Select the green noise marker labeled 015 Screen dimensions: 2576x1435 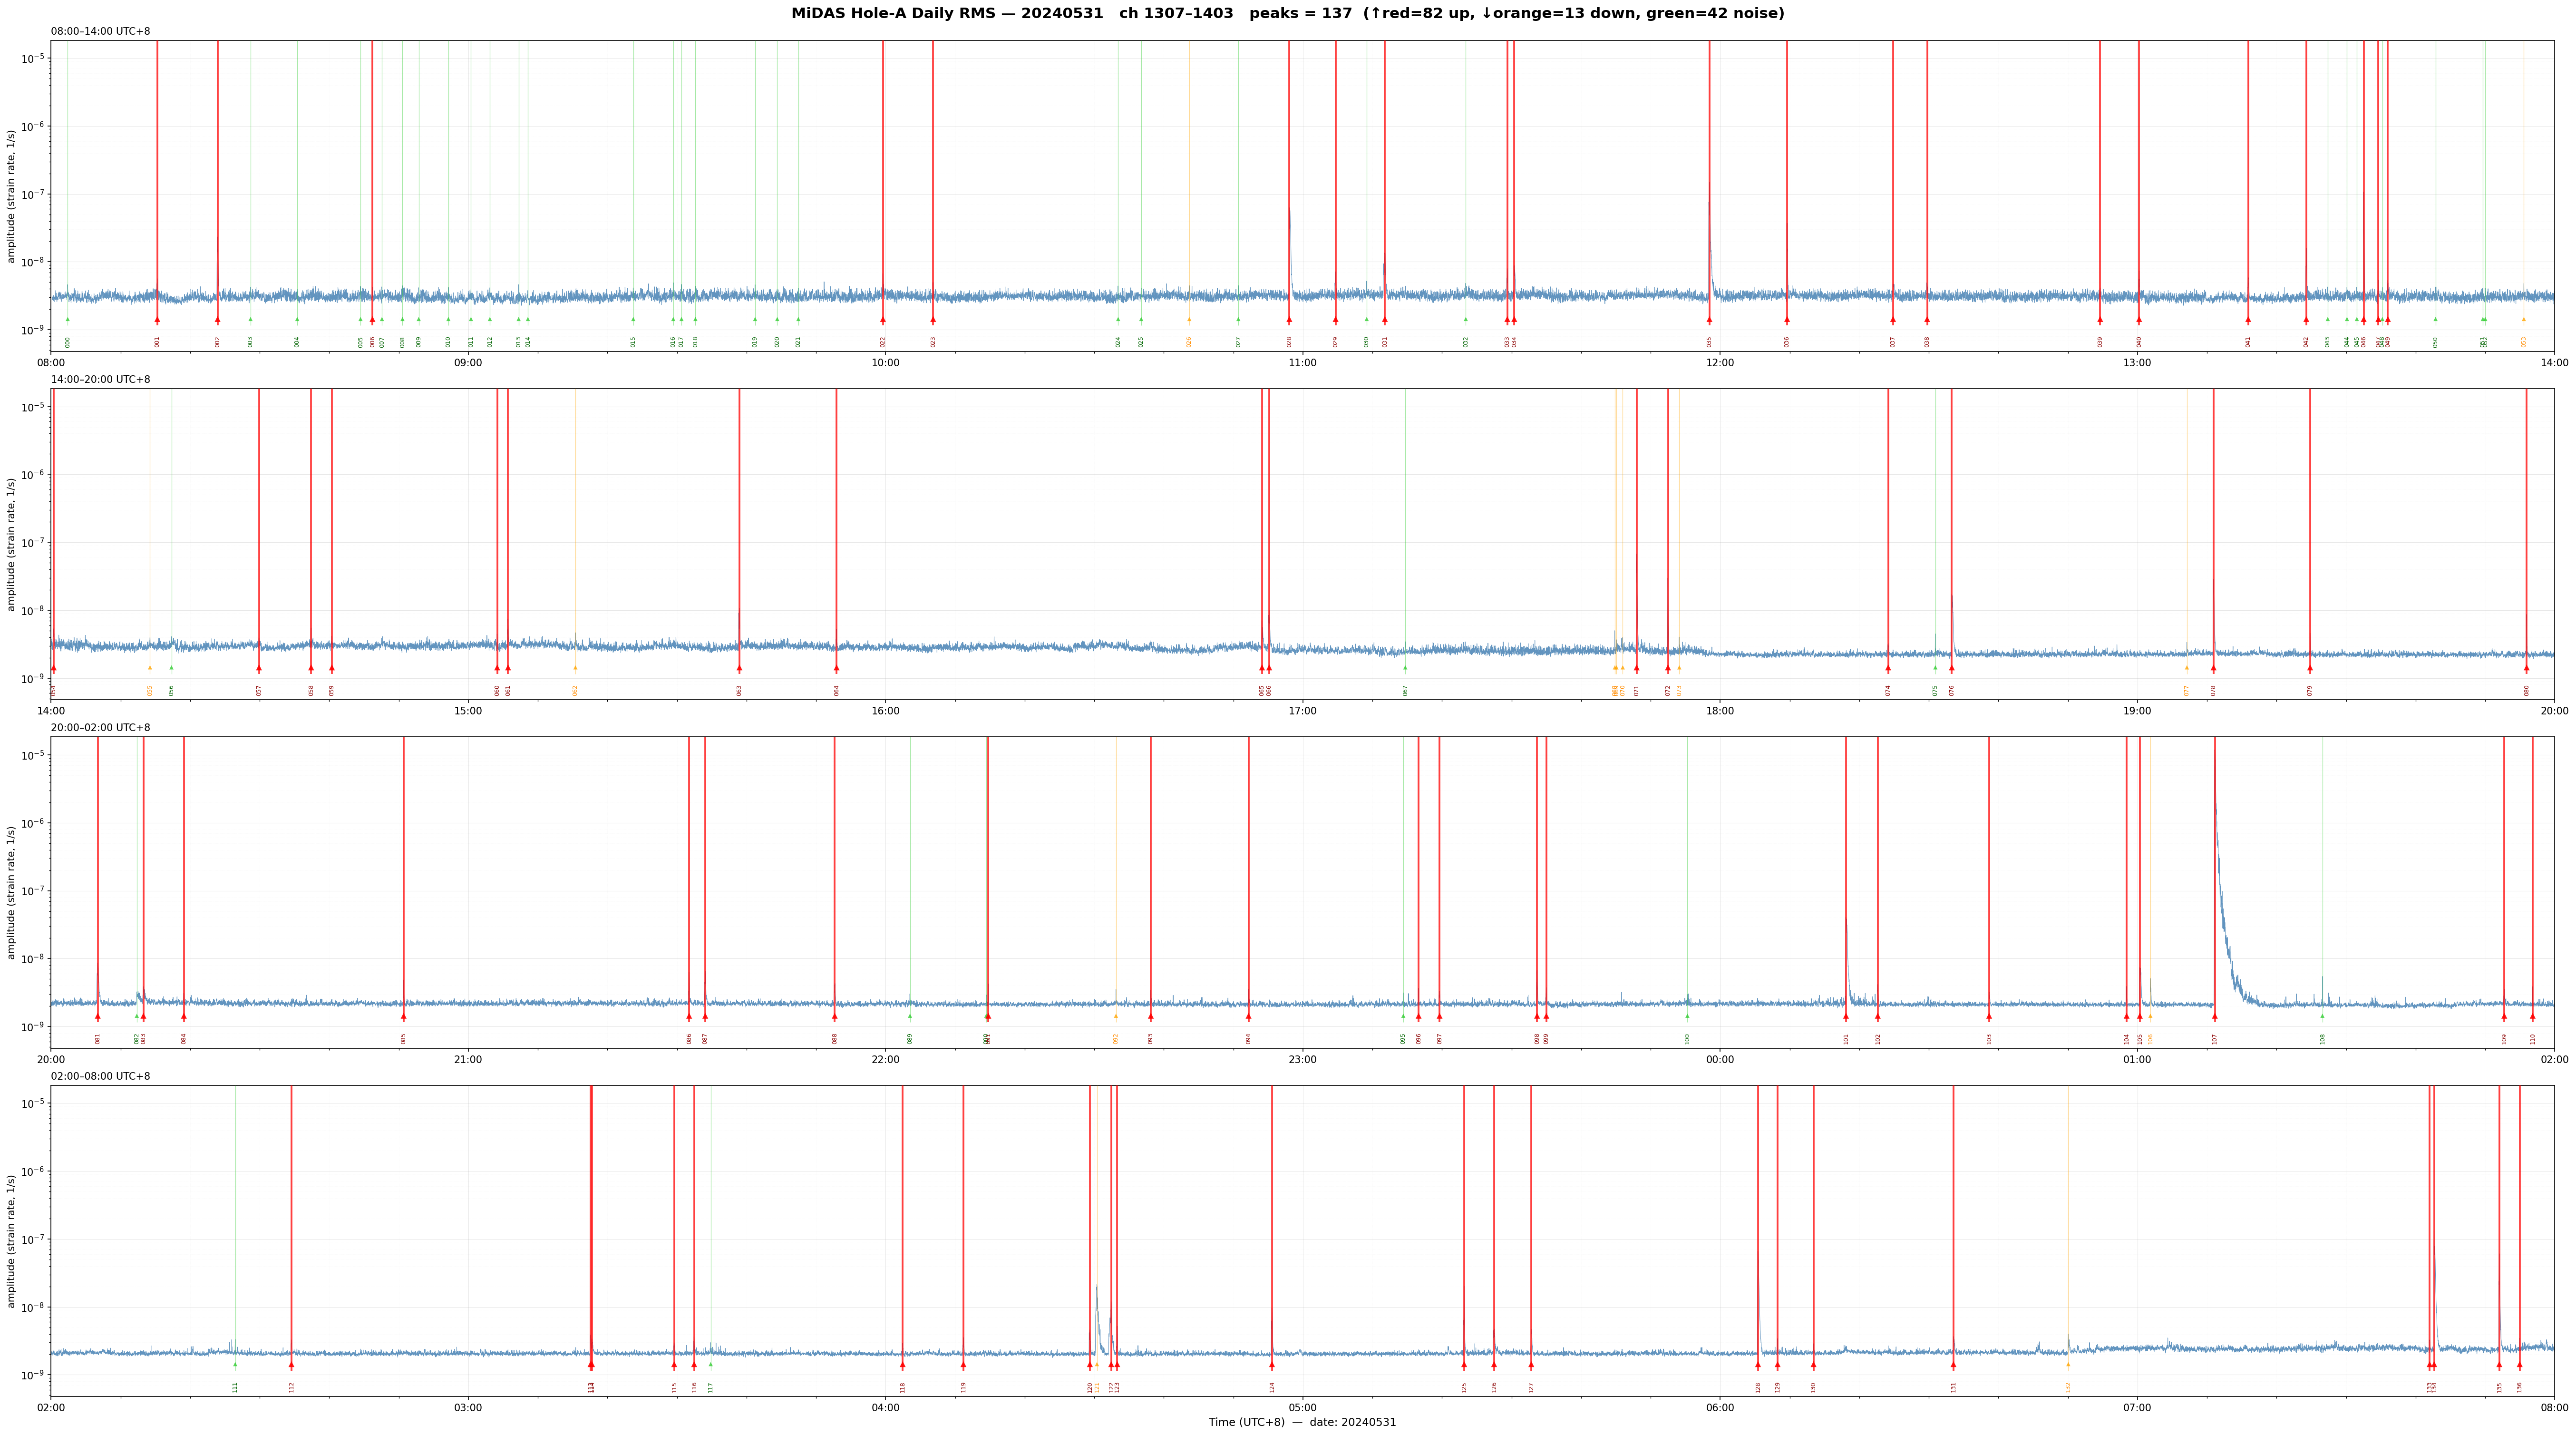tap(633, 320)
